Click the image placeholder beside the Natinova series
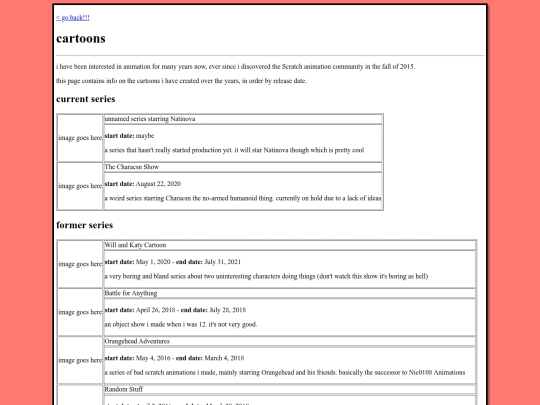Viewport: 540px width, 405px height. click(80, 138)
